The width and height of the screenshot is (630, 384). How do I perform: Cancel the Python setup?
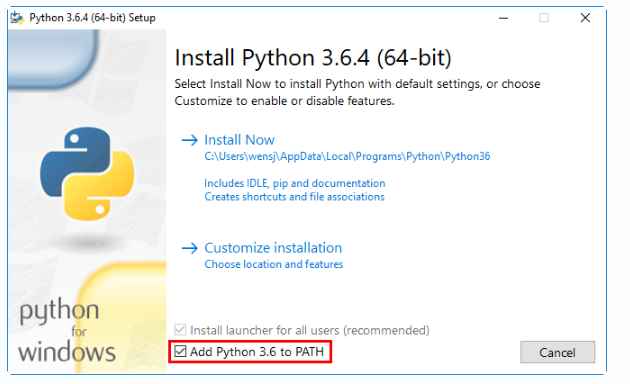pos(557,352)
